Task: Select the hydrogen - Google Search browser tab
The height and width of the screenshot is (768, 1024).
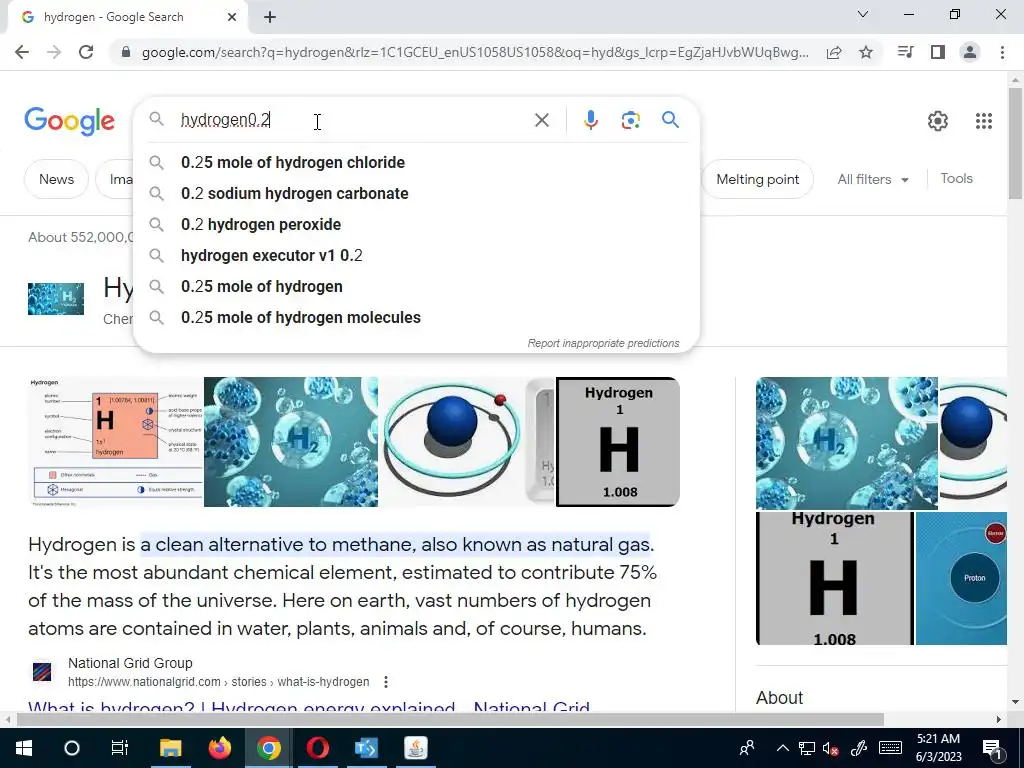Action: pyautogui.click(x=127, y=17)
